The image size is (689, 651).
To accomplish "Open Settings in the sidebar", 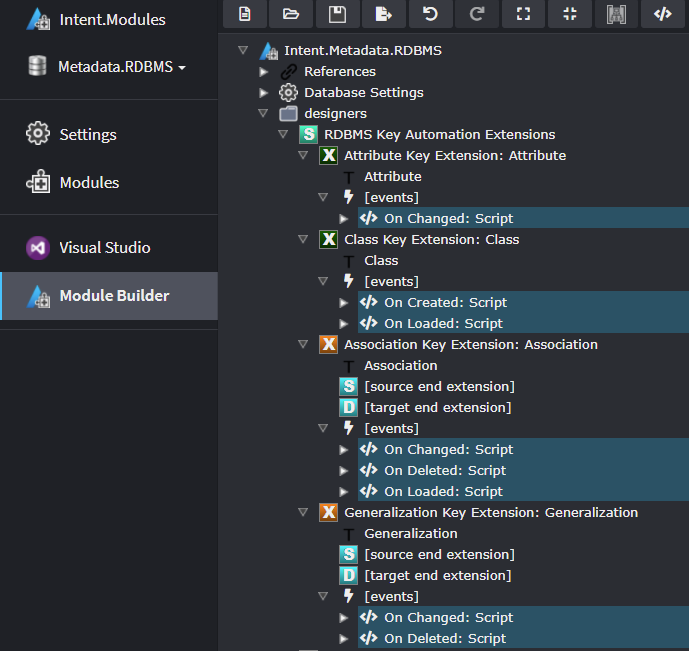I will pyautogui.click(x=87, y=135).
